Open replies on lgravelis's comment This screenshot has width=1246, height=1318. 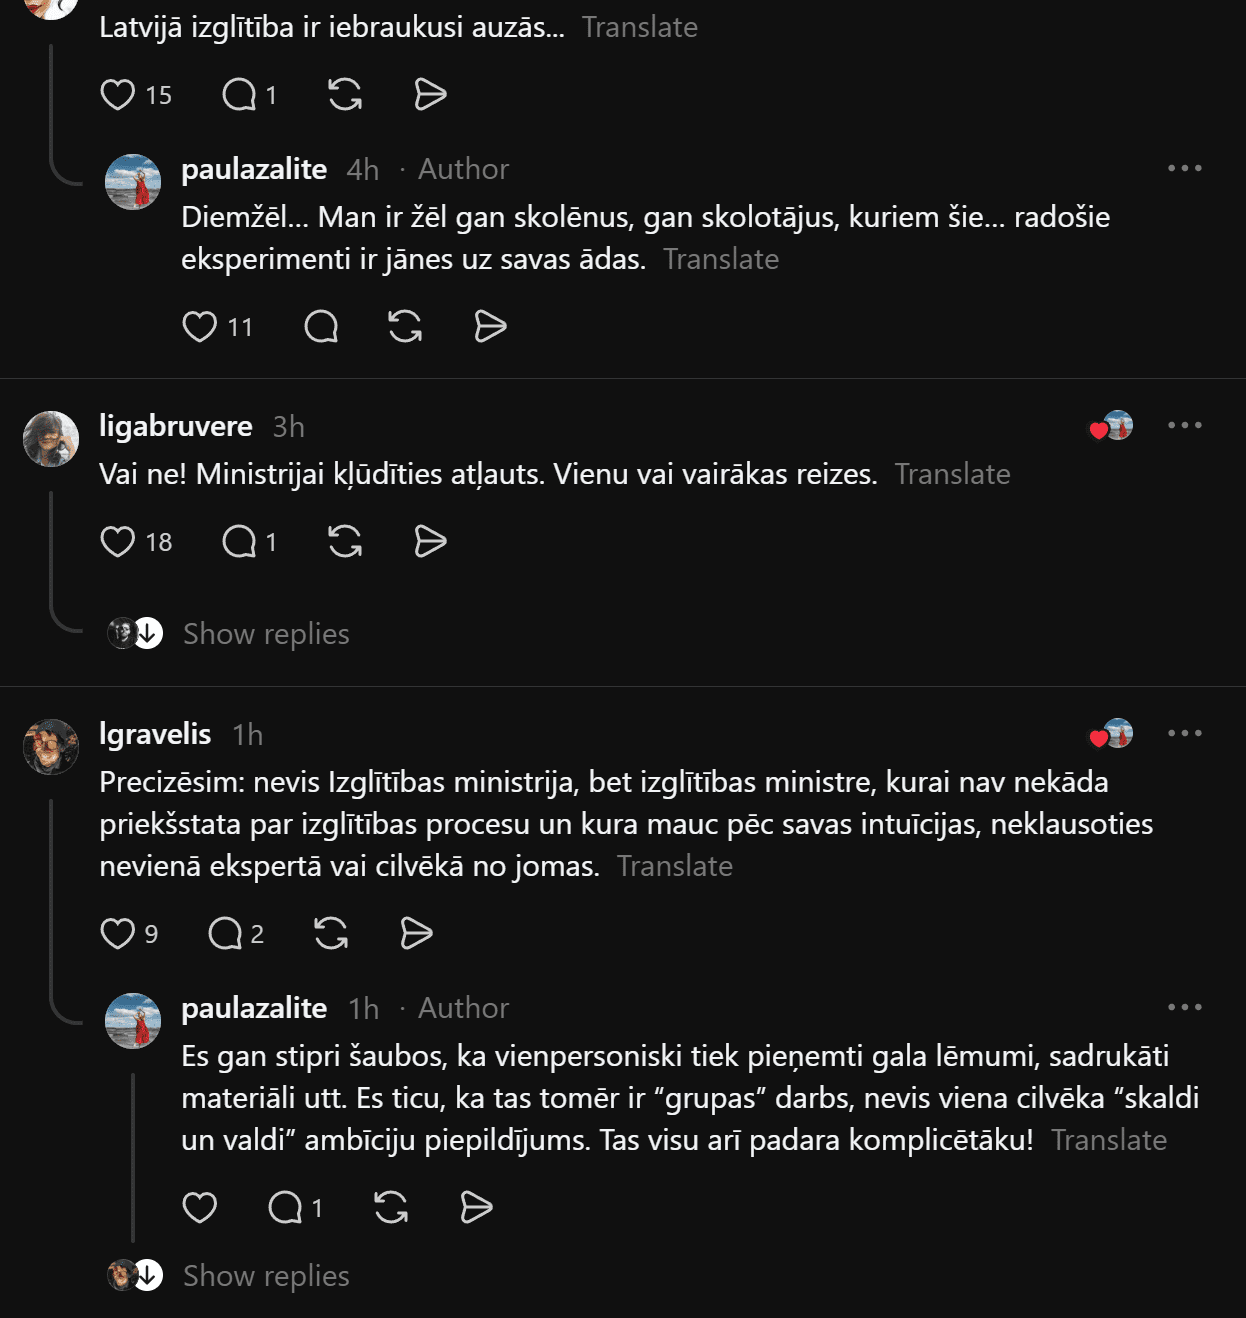coord(236,933)
